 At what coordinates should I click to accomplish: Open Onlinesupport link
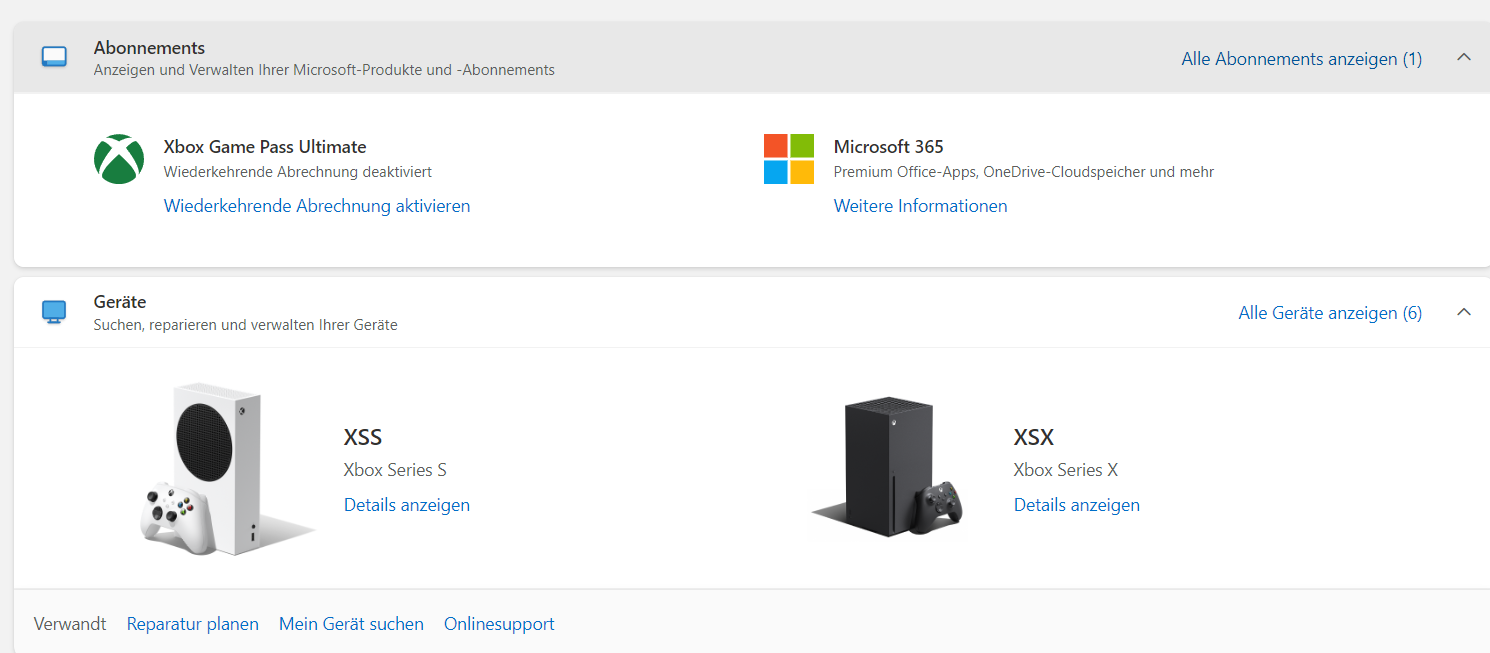[499, 624]
